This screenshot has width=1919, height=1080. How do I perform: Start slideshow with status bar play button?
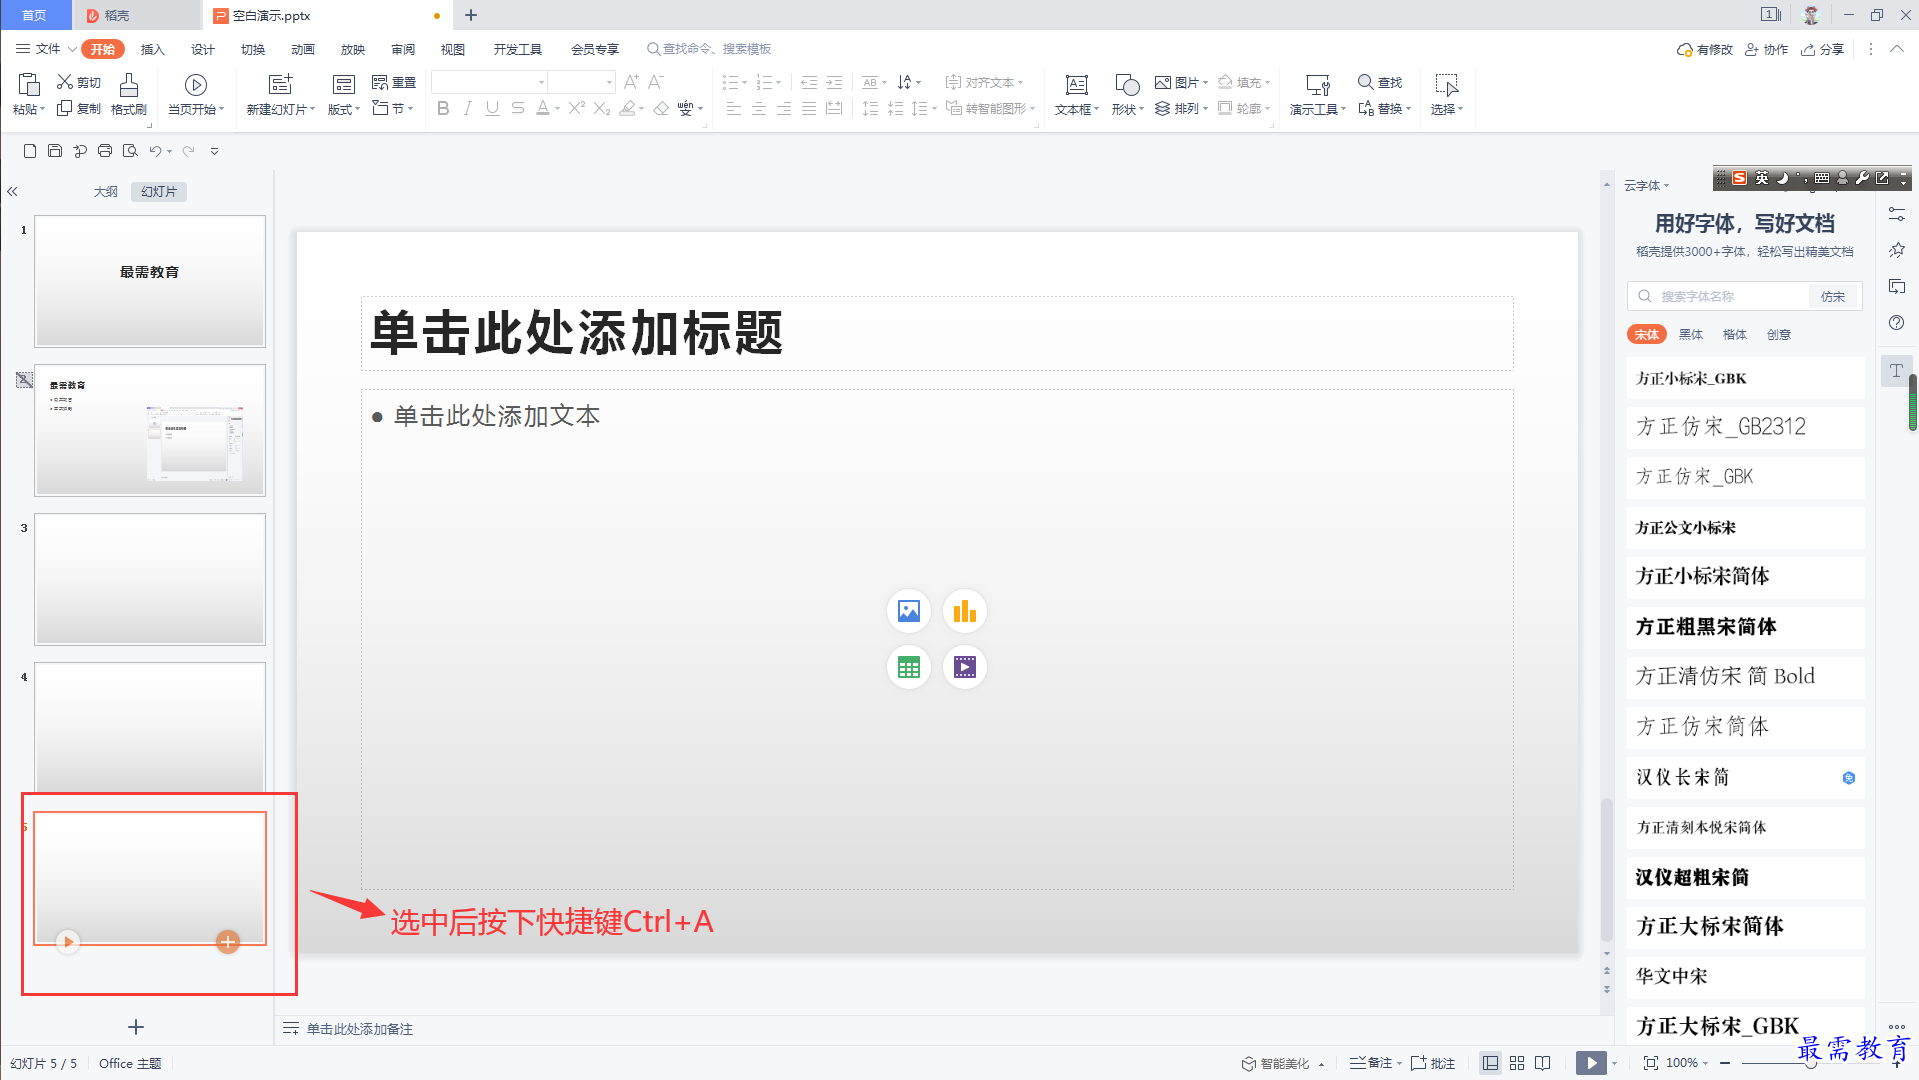tap(1590, 1063)
